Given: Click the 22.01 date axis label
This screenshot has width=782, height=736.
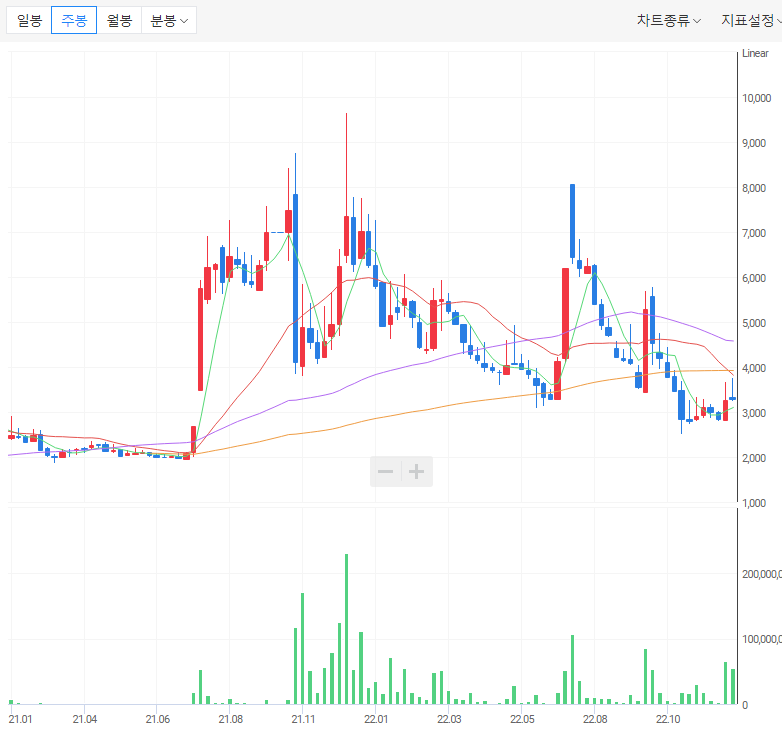Looking at the screenshot, I should tap(376, 719).
